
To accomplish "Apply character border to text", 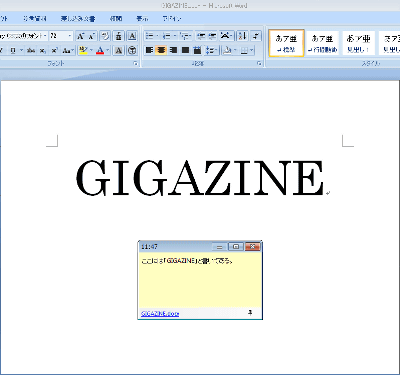I will [x=132, y=36].
